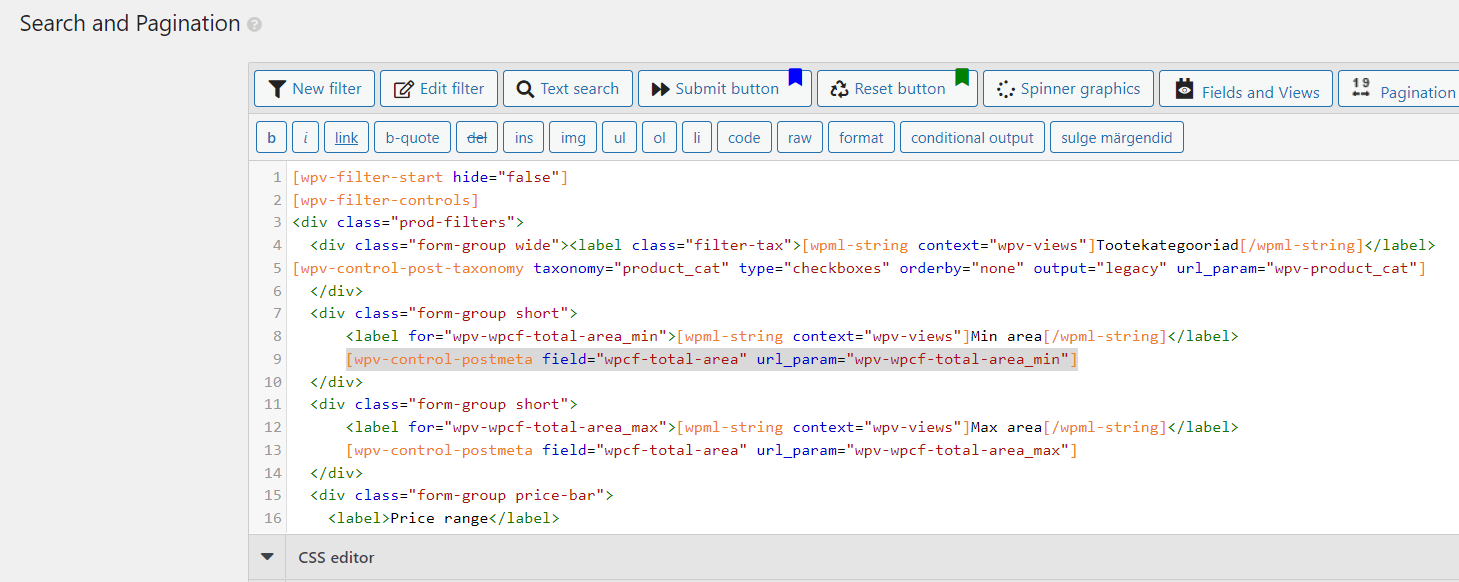1459x582 pixels.
Task: Open Spinner graphics options
Action: [1068, 88]
